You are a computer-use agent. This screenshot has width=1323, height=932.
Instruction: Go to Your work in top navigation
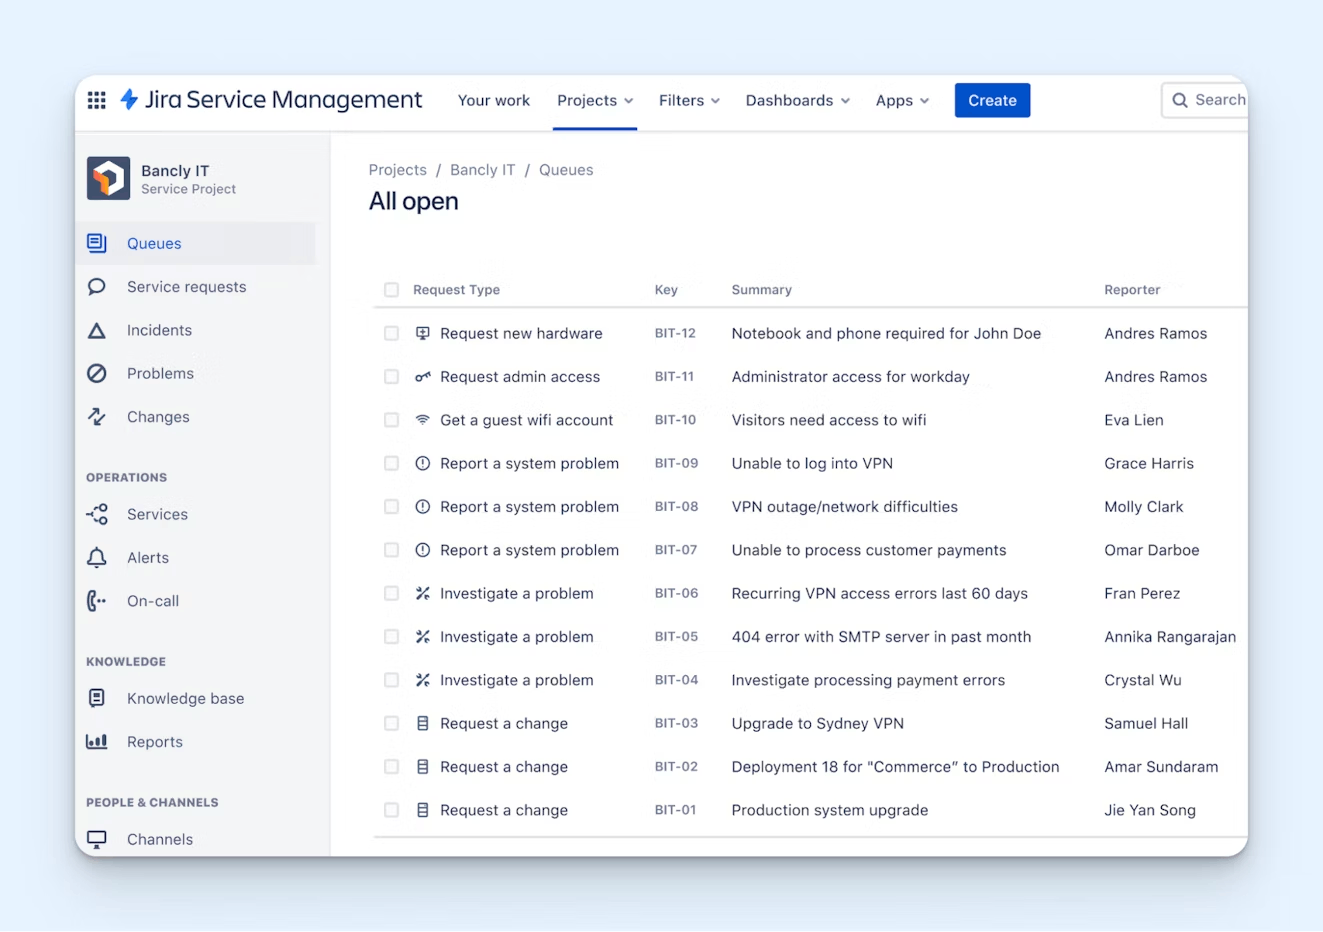tap(494, 101)
